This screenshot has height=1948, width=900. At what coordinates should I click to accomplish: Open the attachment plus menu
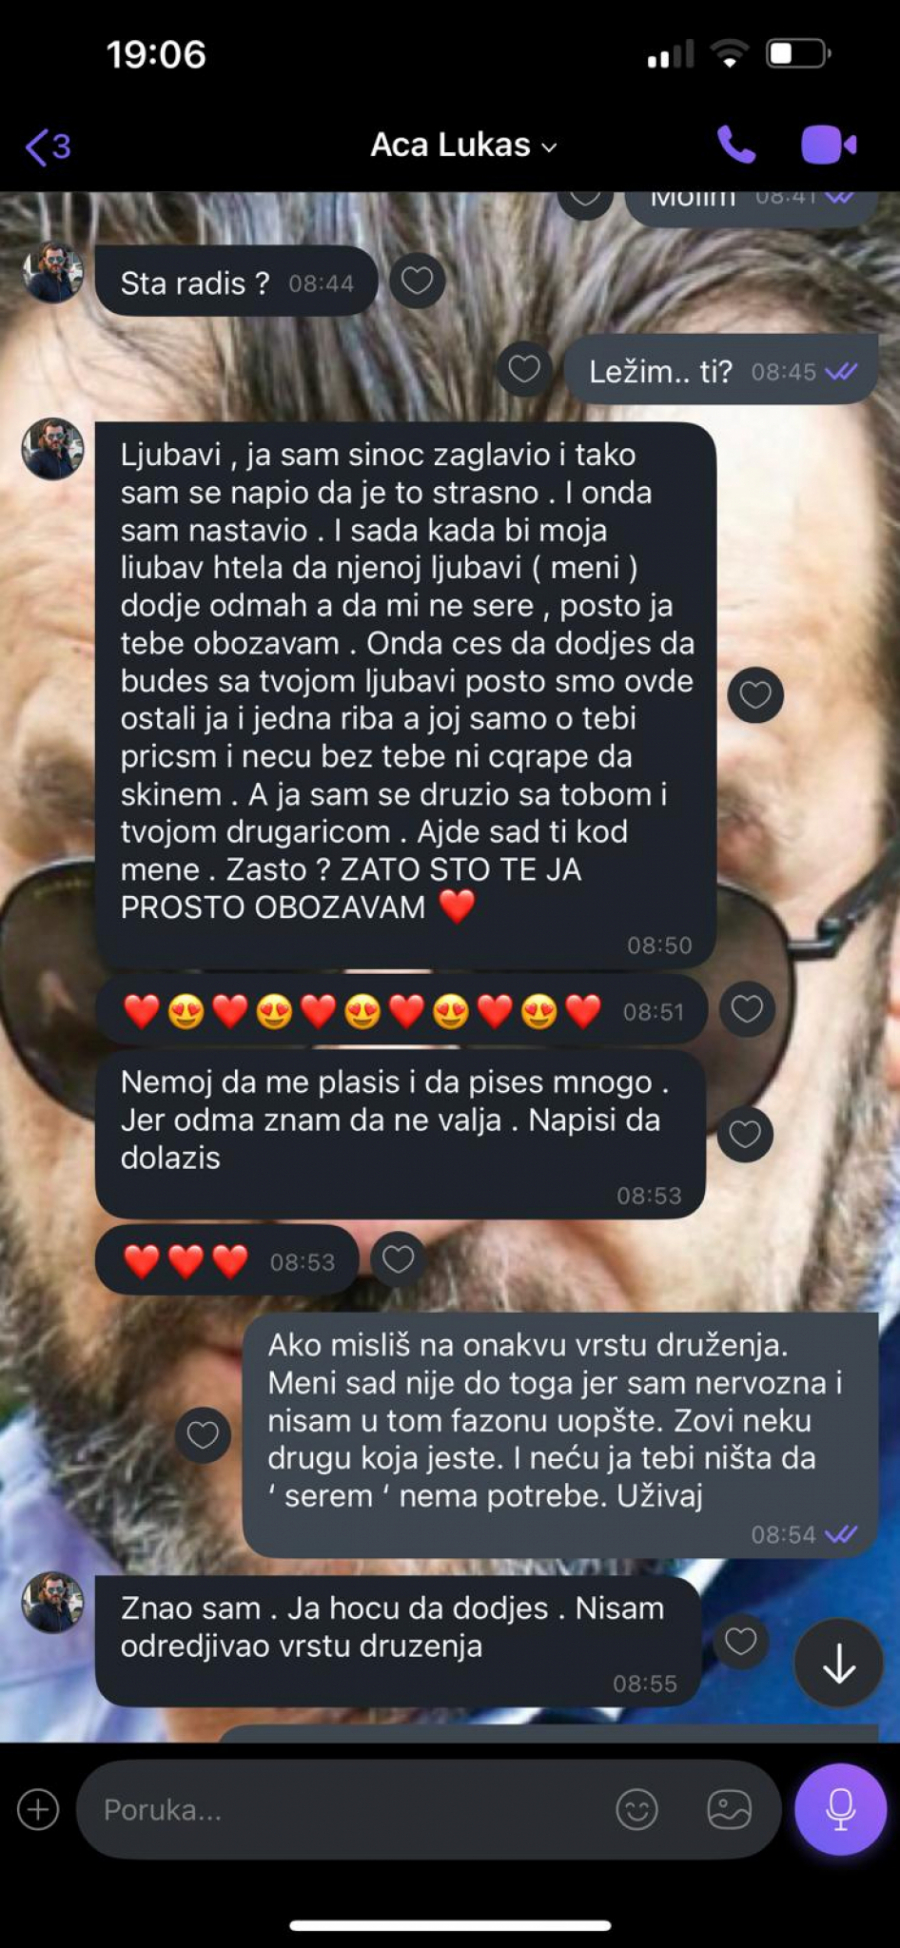tap(38, 1809)
